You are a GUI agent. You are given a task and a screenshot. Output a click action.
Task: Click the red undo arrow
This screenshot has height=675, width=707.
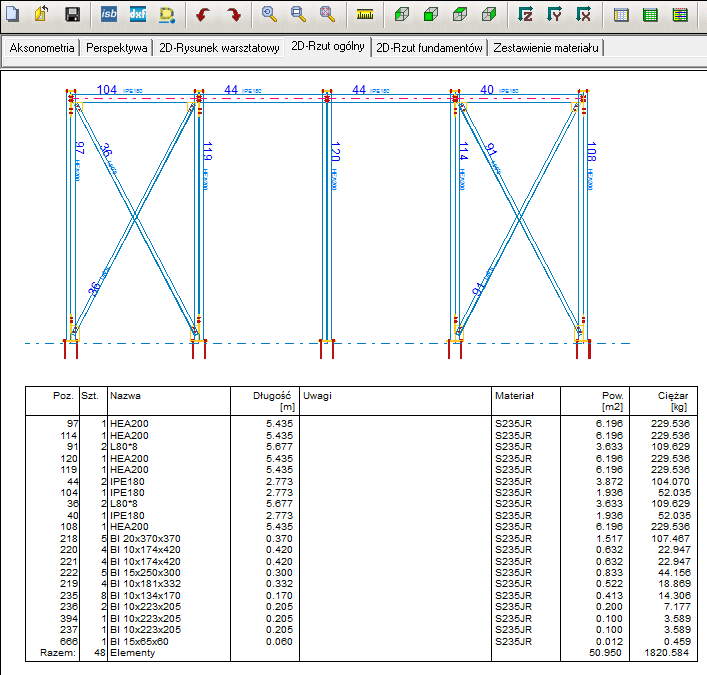[x=204, y=15]
